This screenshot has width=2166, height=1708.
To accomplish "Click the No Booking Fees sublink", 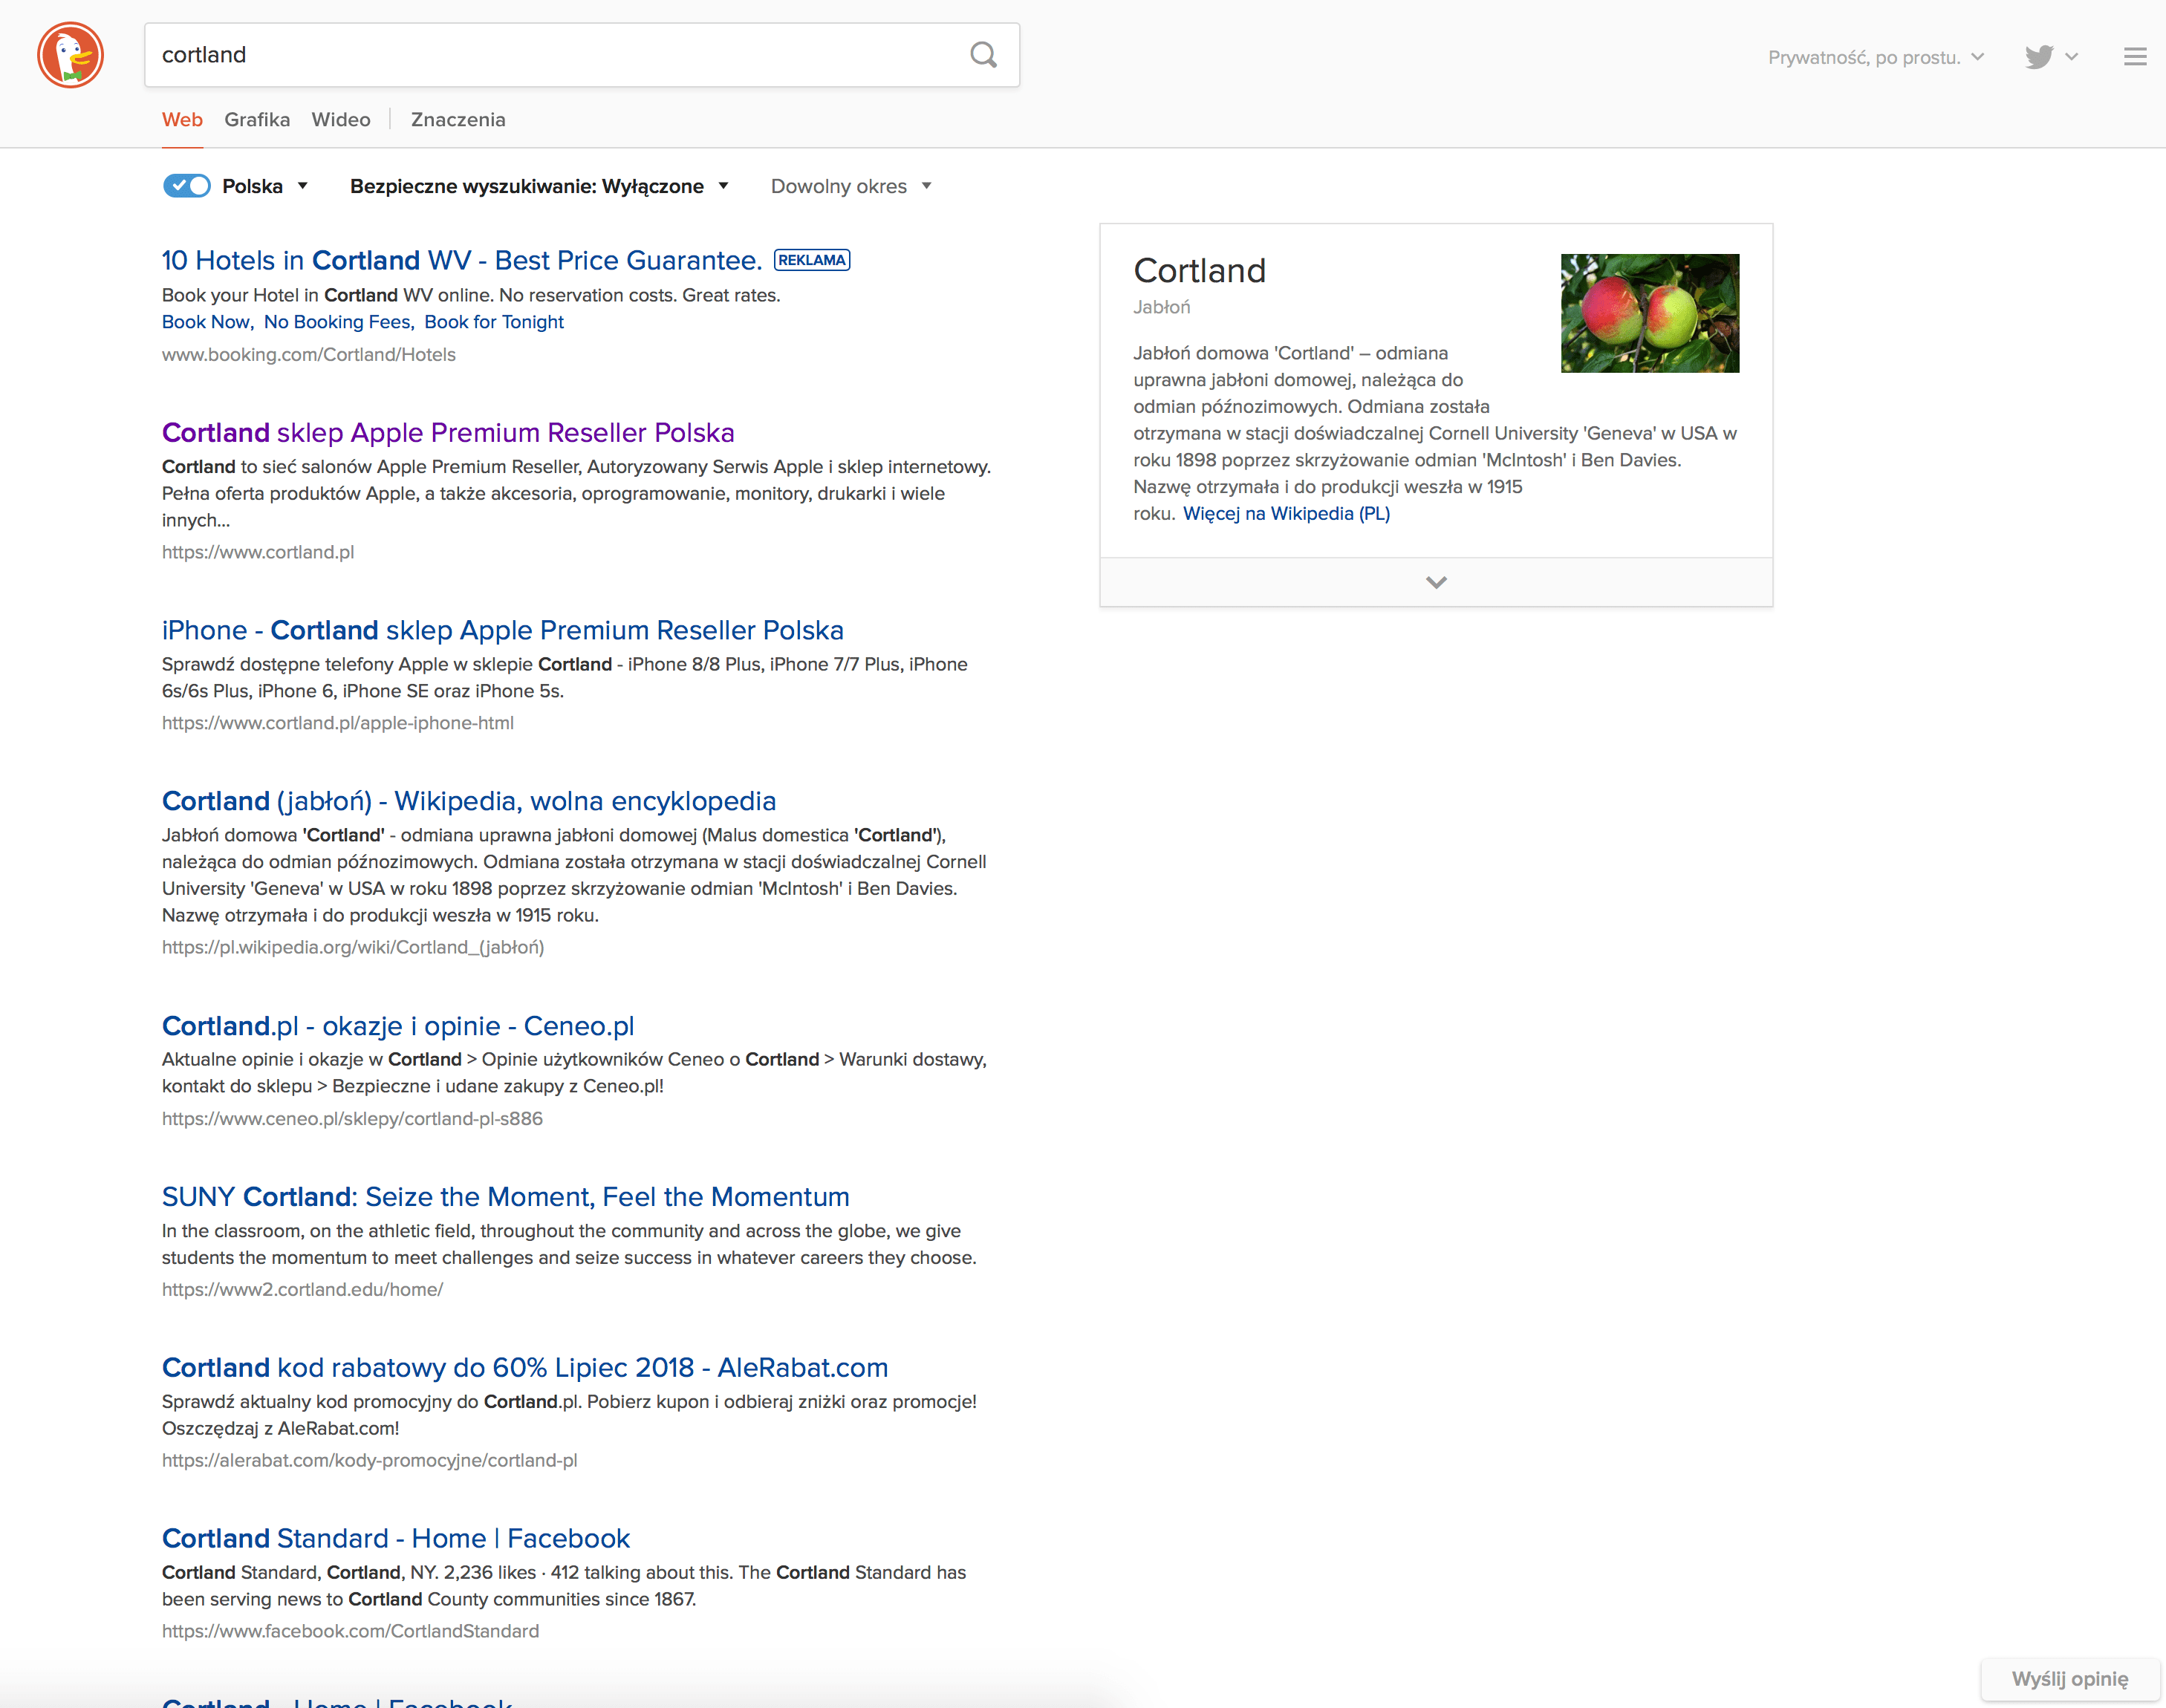I will [337, 322].
